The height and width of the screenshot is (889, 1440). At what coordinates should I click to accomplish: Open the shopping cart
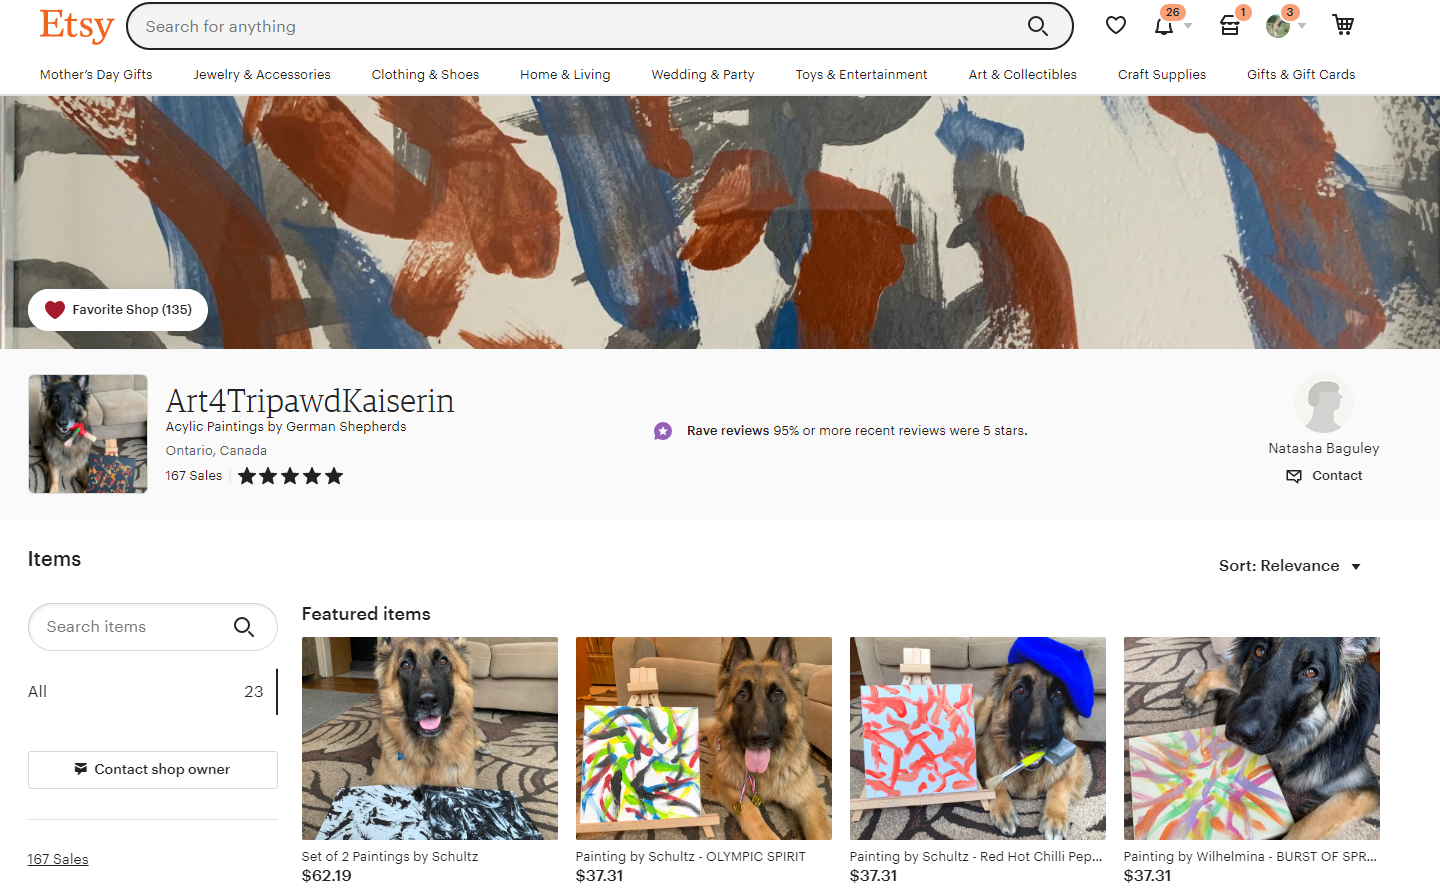(1343, 25)
